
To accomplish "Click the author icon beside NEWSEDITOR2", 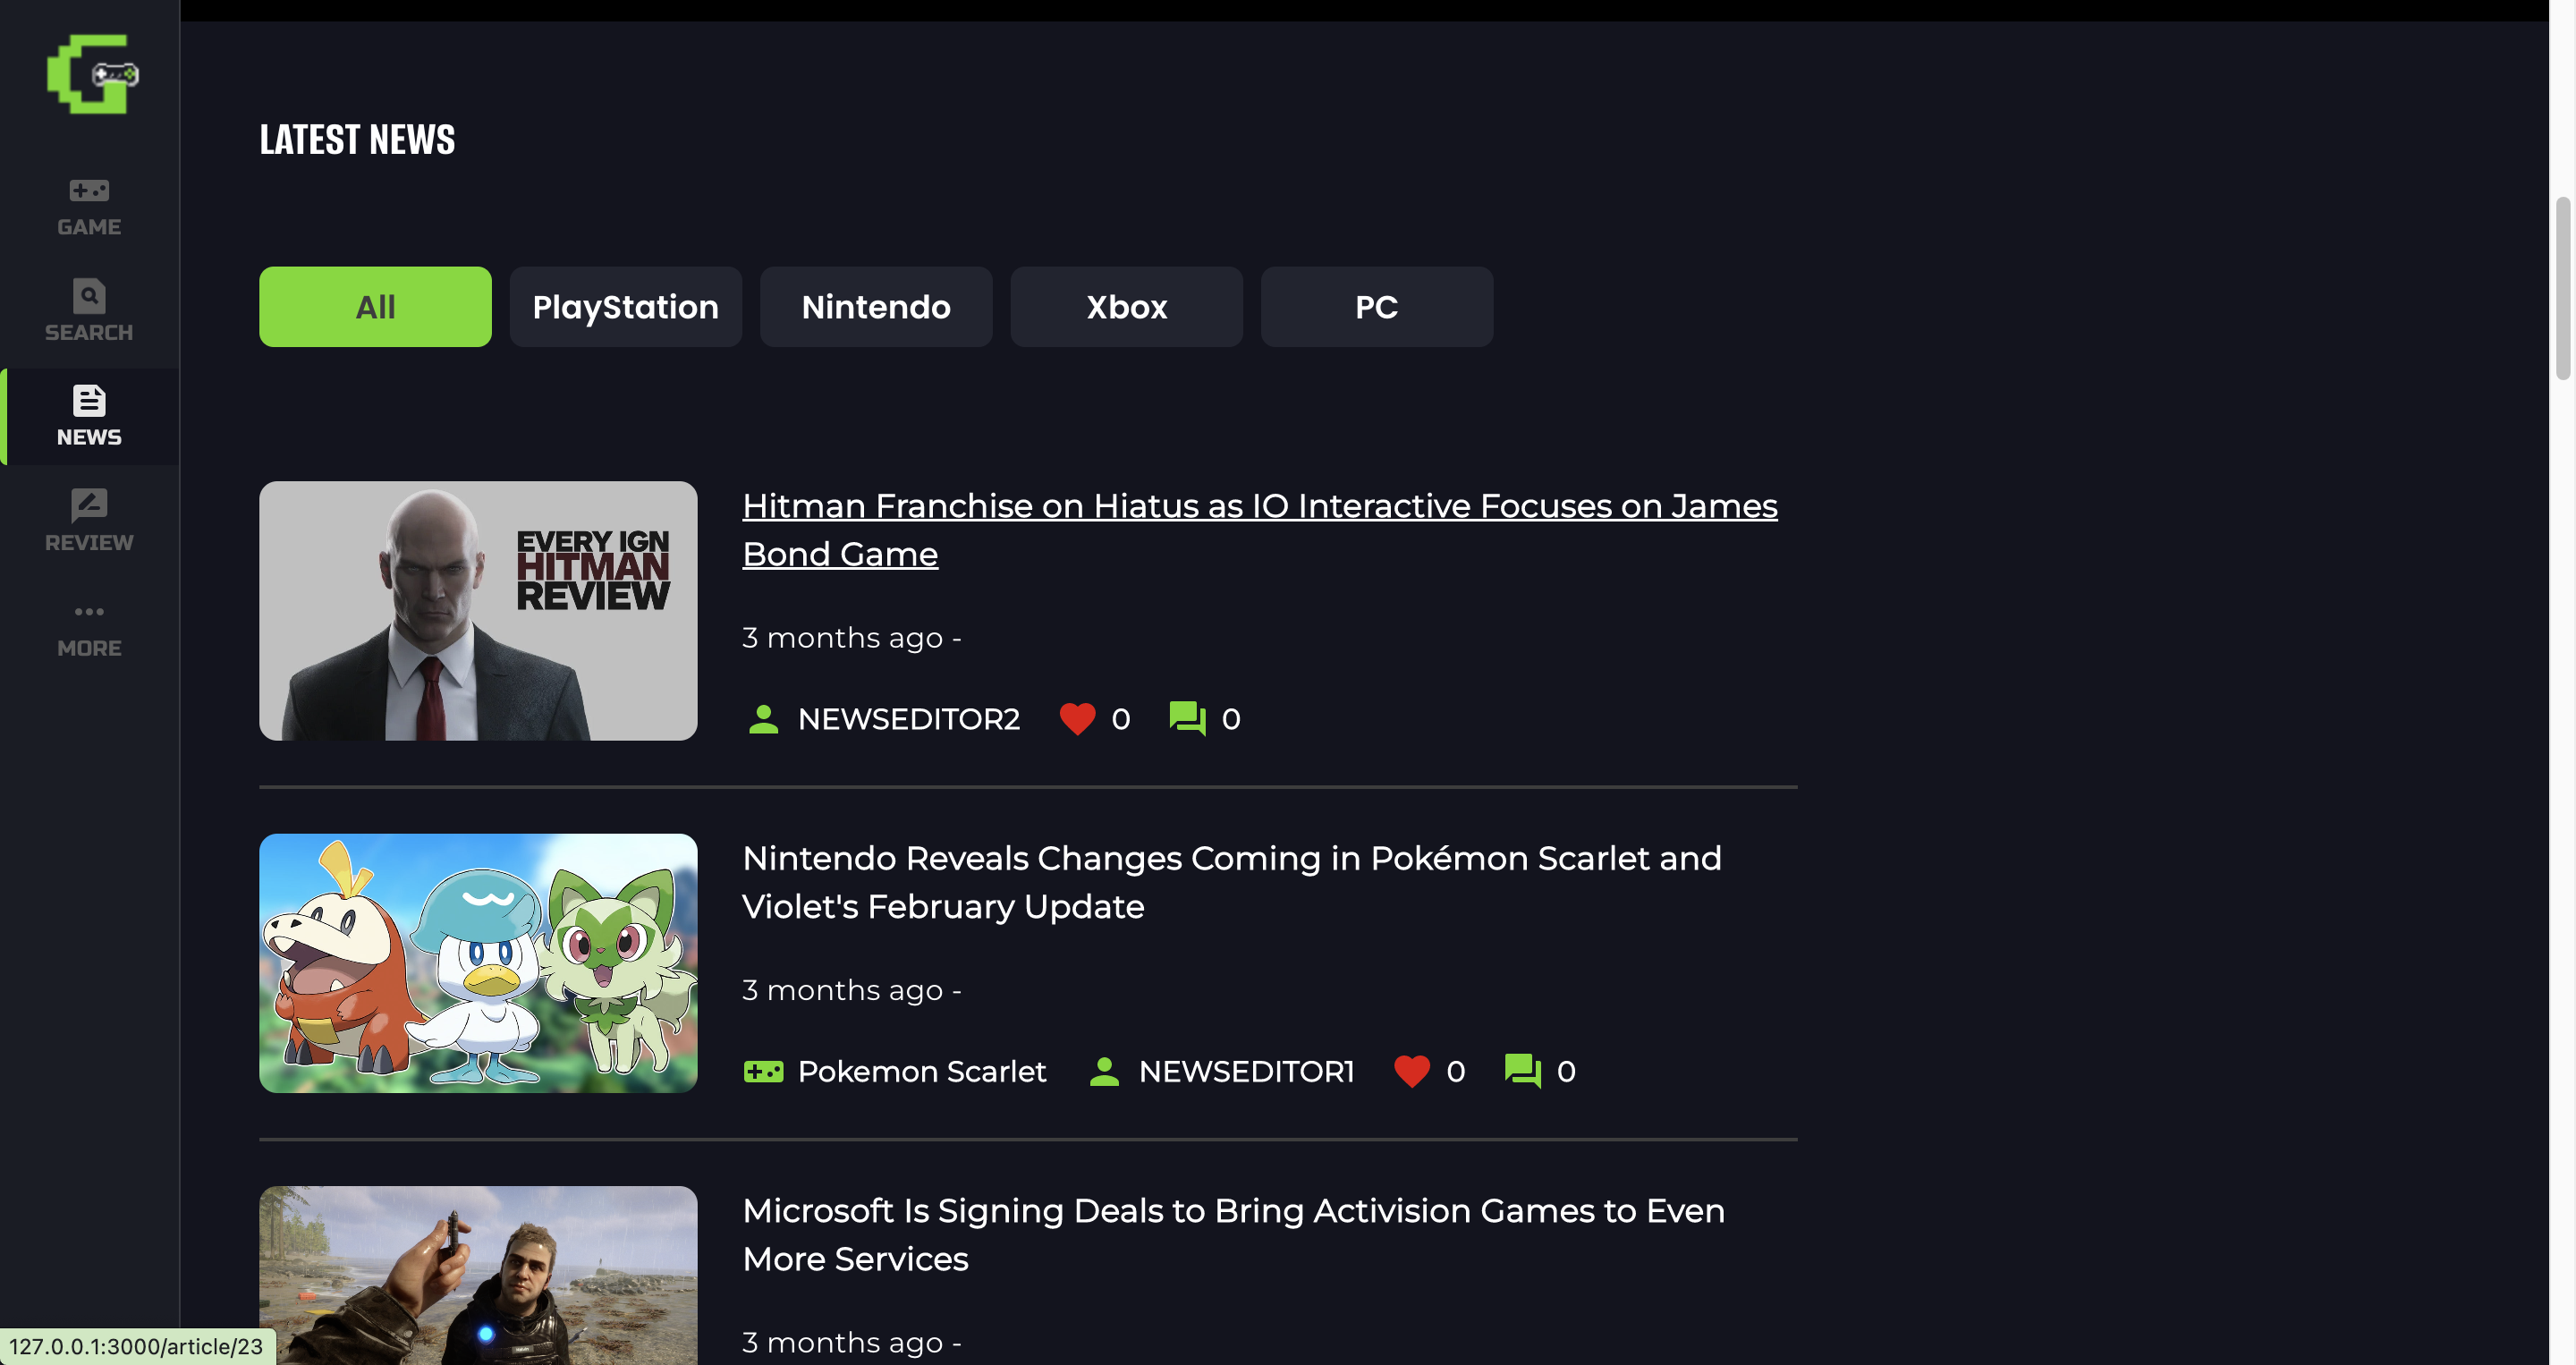I will point(763,719).
